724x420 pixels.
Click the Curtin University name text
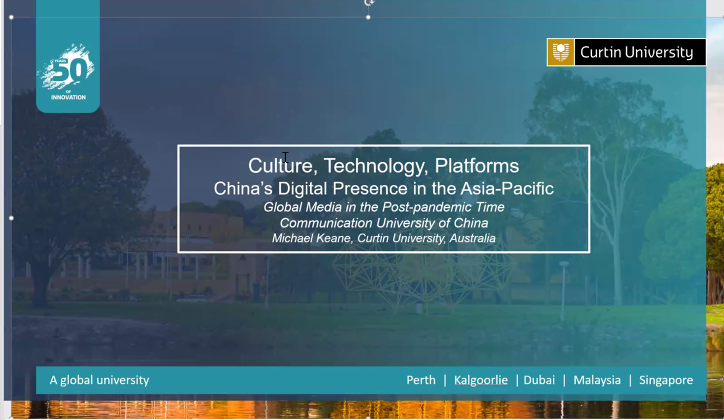coord(635,52)
